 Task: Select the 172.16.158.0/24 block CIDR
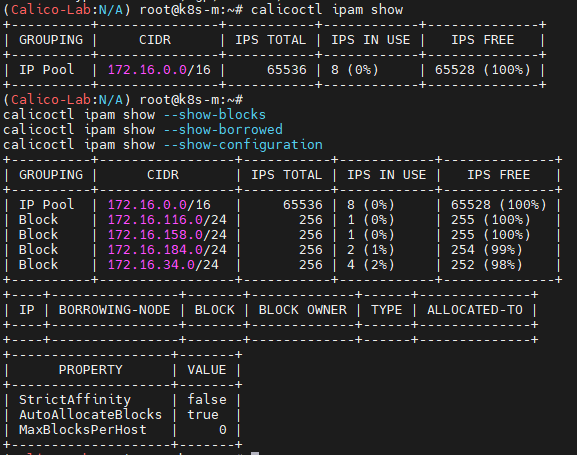(x=167, y=234)
